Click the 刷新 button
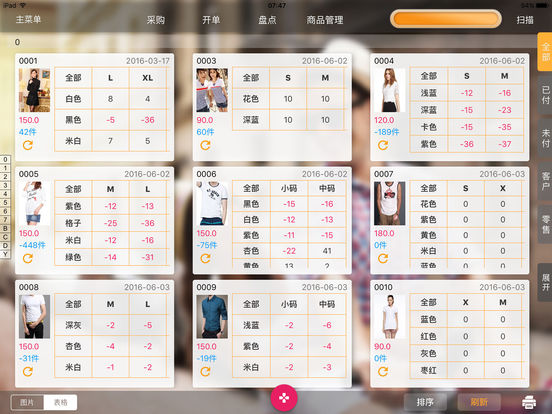The image size is (552, 414). [479, 402]
